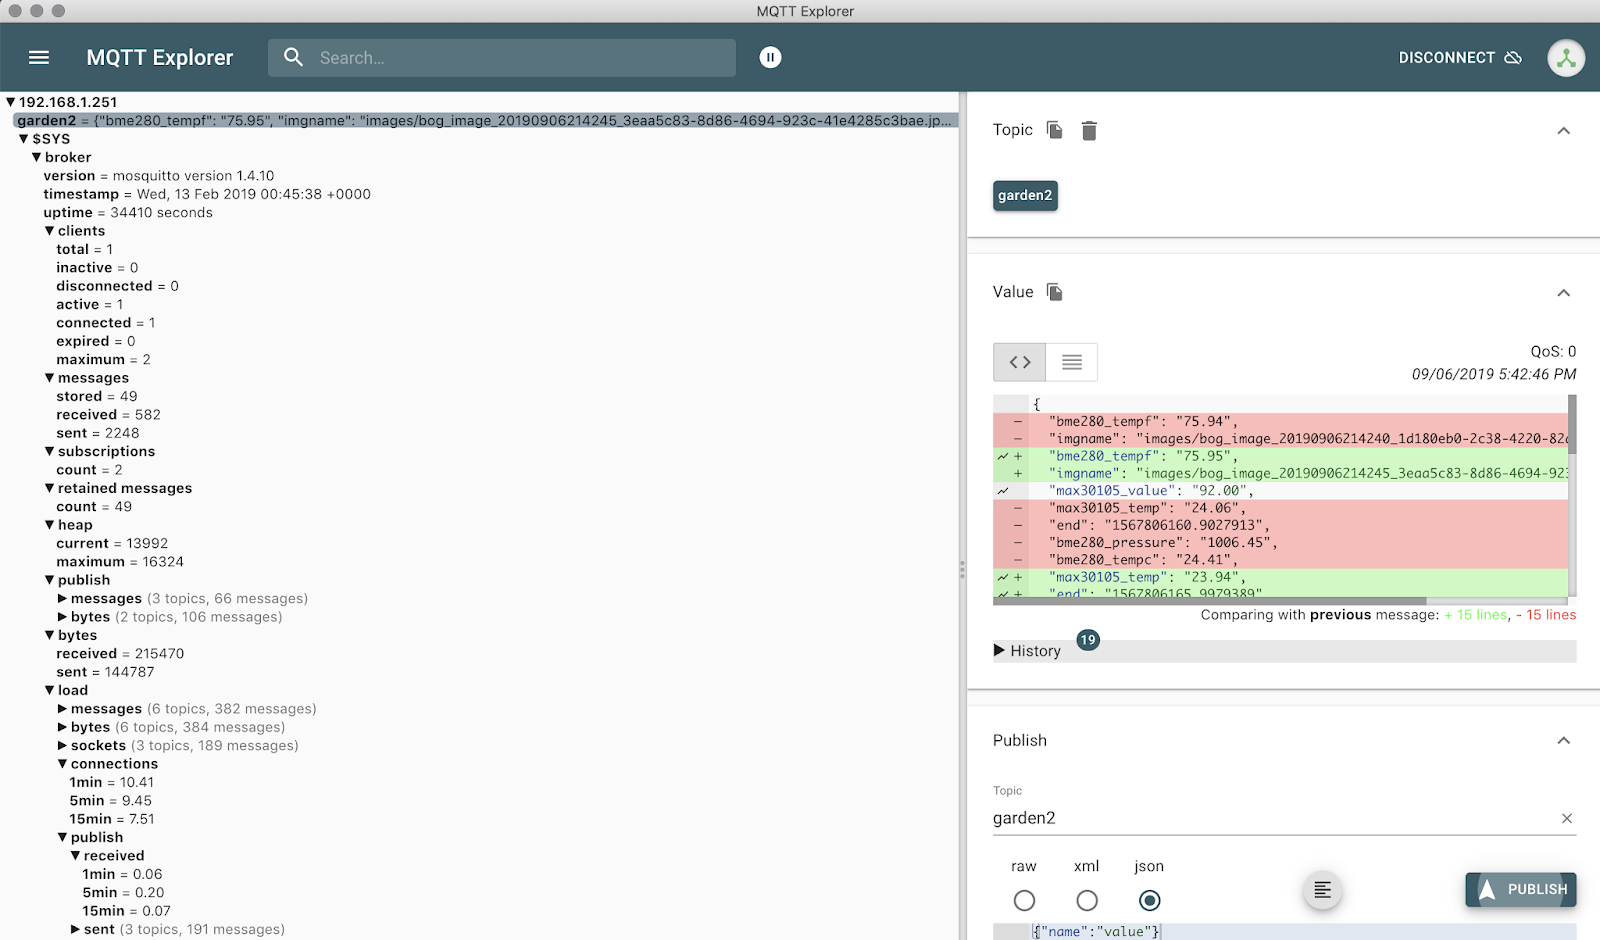Select publish received 5min = 0.20 row
1600x940 pixels.
[x=123, y=893]
